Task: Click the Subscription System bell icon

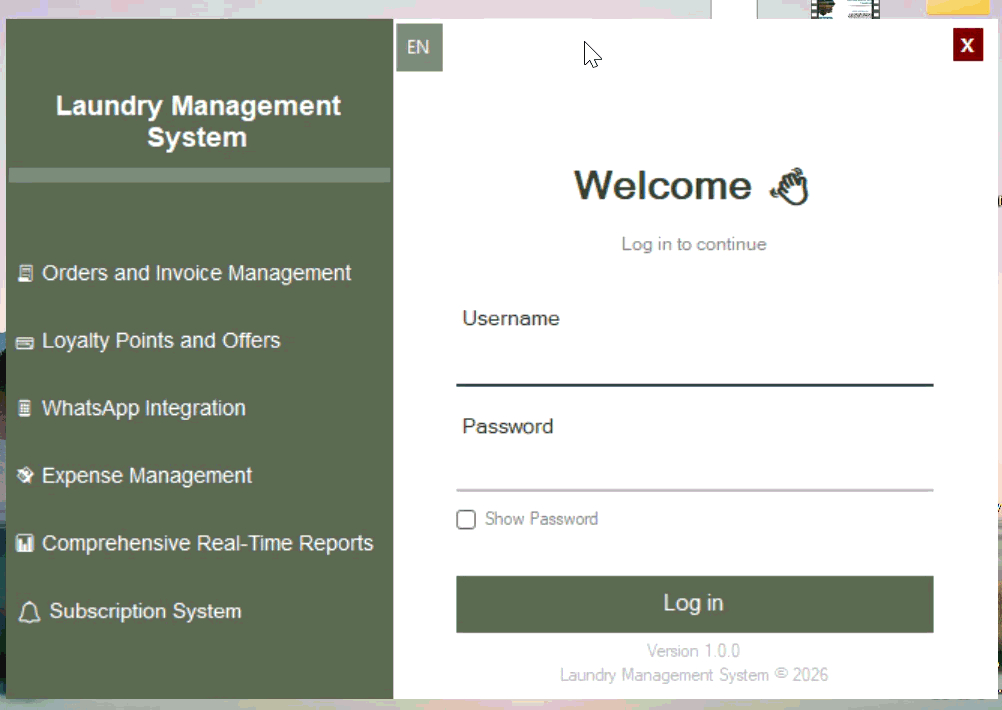Action: pos(29,612)
